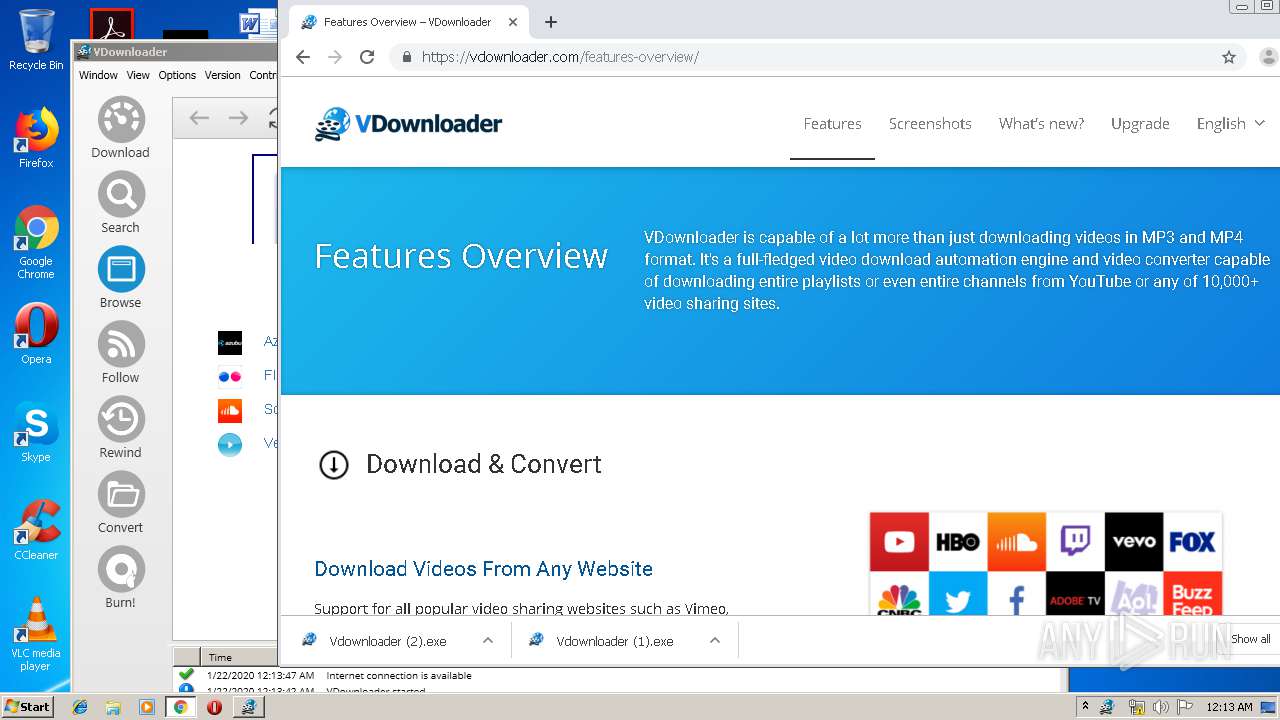The image size is (1280, 720).
Task: Click the SoundCloud icon in VDownloader list
Action: [x=230, y=410]
